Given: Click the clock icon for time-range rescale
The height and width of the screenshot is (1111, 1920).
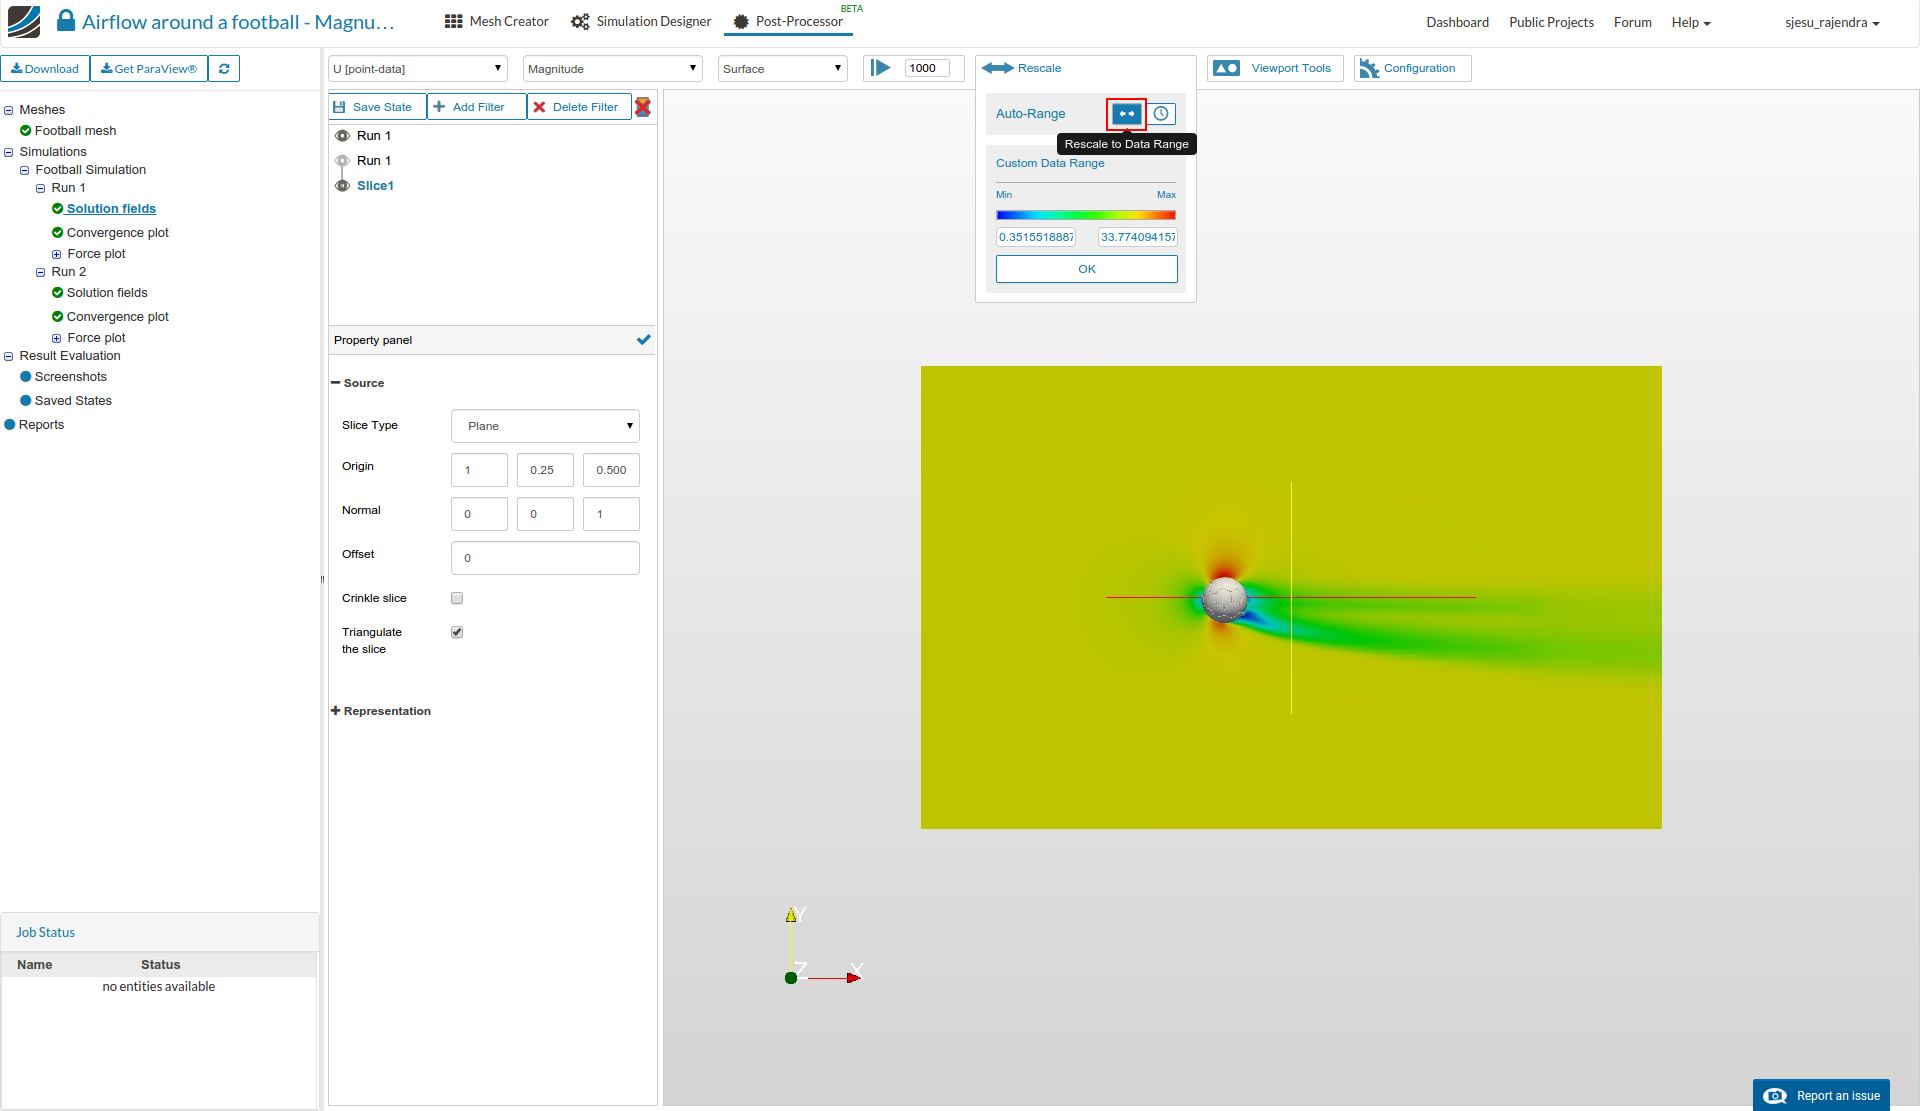Looking at the screenshot, I should pyautogui.click(x=1161, y=114).
